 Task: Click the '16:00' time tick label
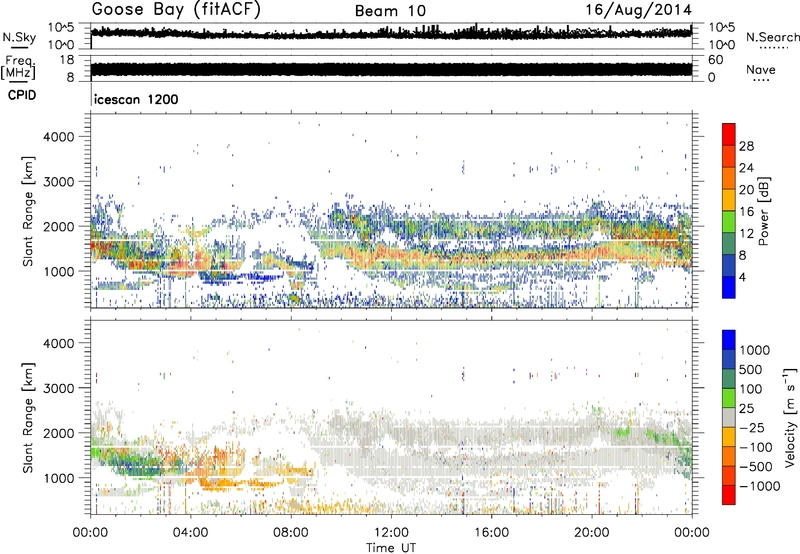[491, 533]
